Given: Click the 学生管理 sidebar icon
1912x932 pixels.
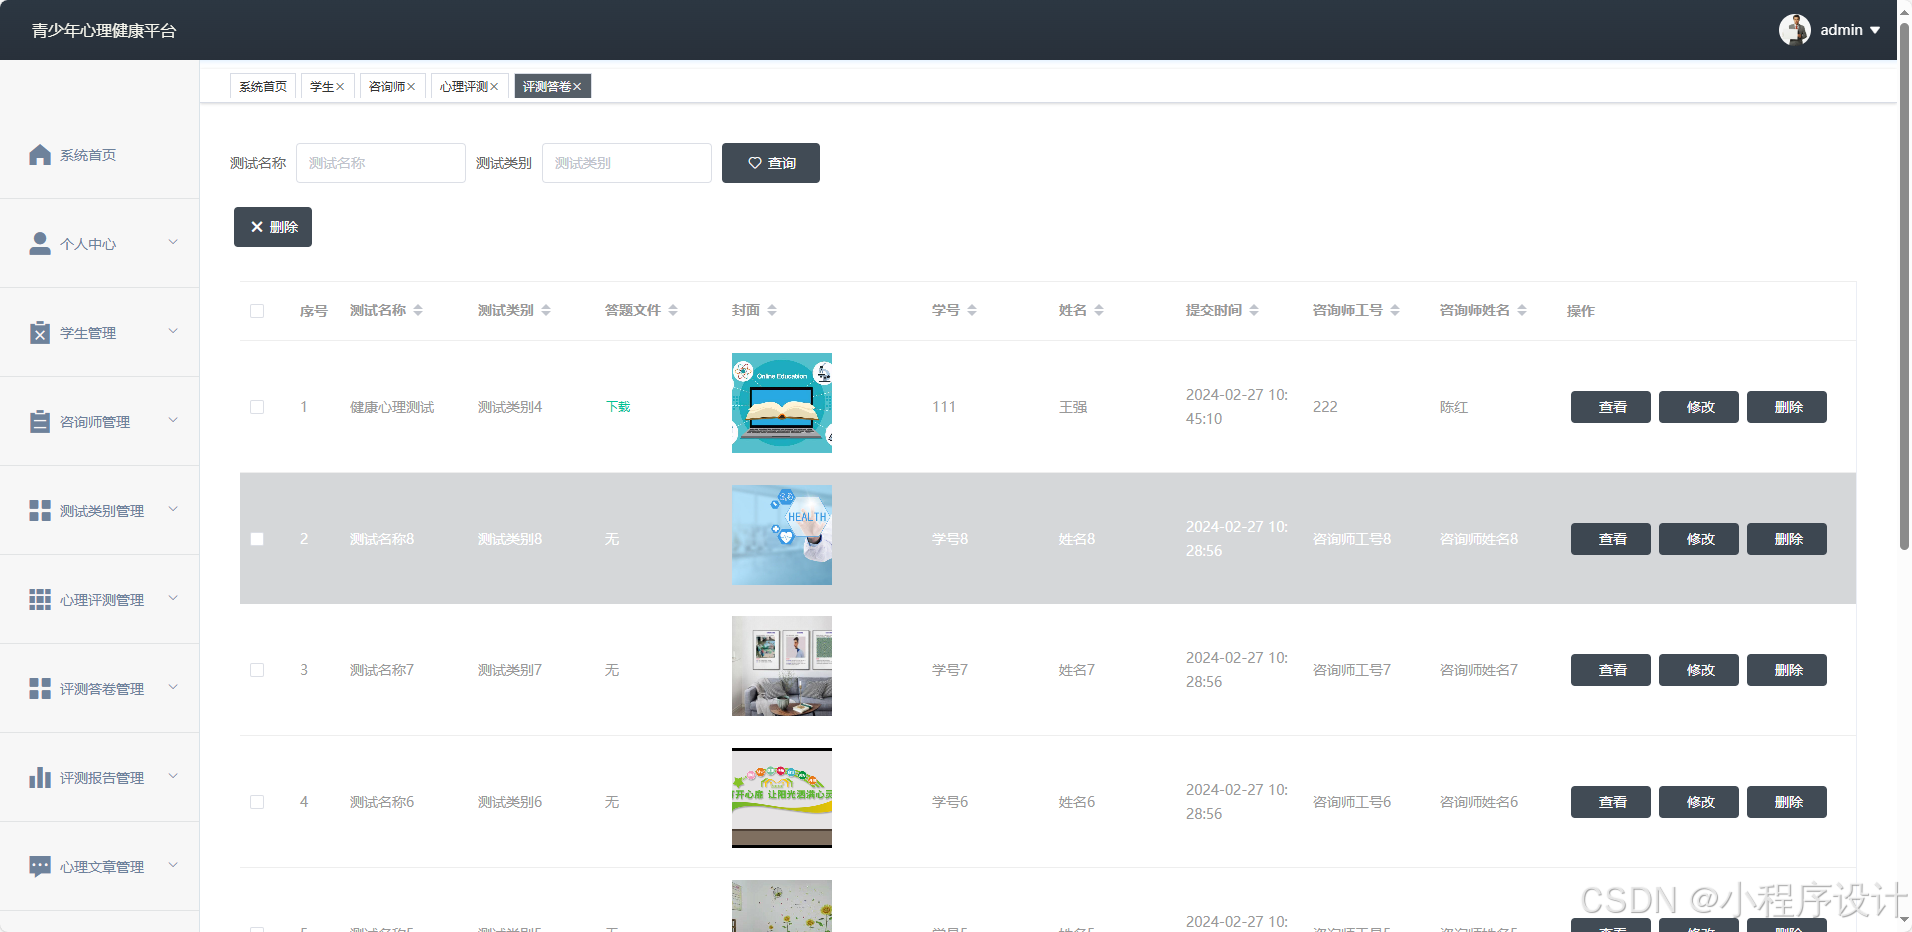Looking at the screenshot, I should click(x=40, y=333).
